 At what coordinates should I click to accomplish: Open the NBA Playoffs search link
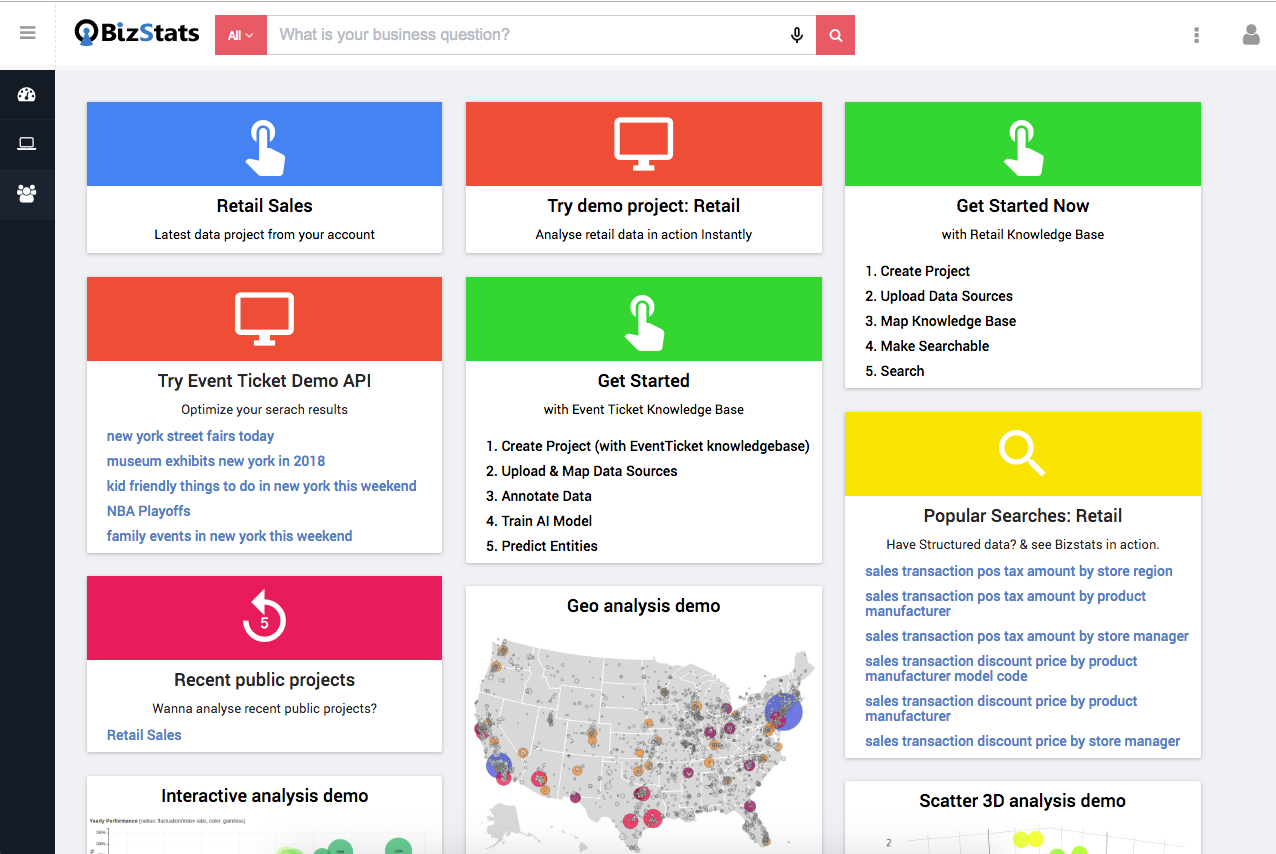[148, 511]
